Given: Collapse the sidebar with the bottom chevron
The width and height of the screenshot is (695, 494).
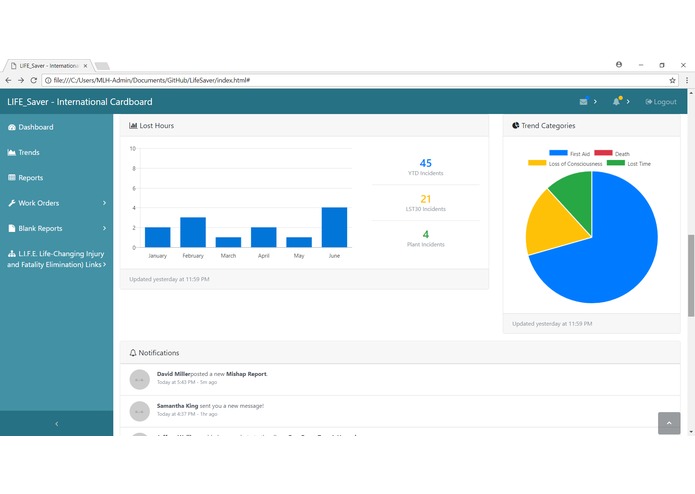Looking at the screenshot, I should point(57,424).
